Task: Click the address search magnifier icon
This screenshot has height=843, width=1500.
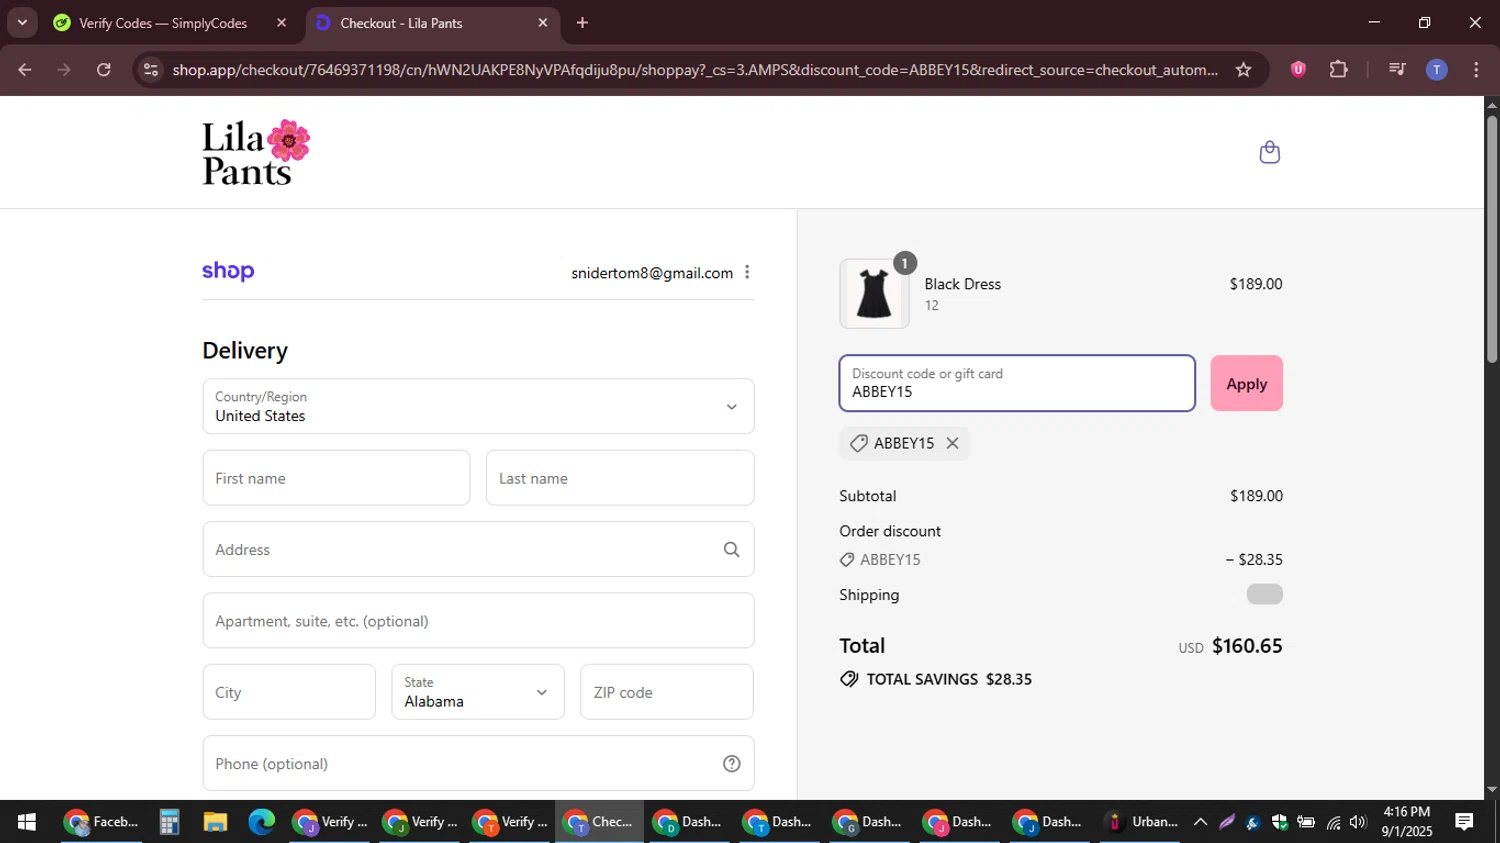Action: (x=731, y=549)
